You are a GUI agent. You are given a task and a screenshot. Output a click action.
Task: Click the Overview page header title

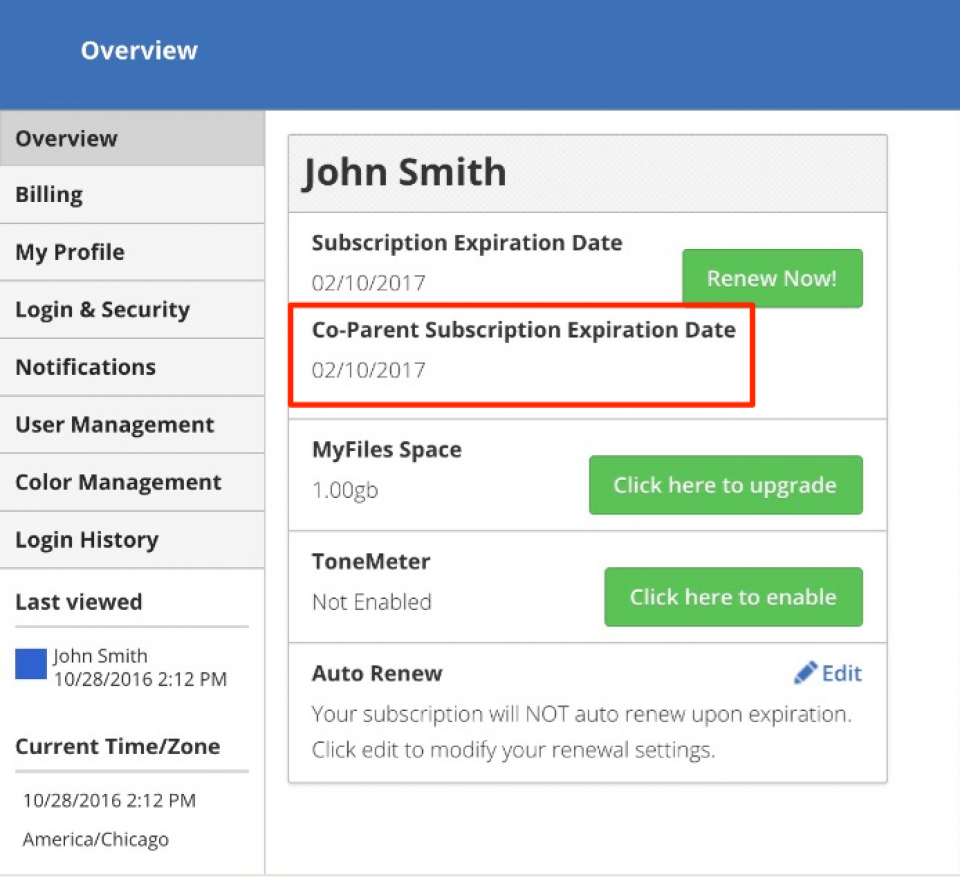pyautogui.click(x=139, y=50)
